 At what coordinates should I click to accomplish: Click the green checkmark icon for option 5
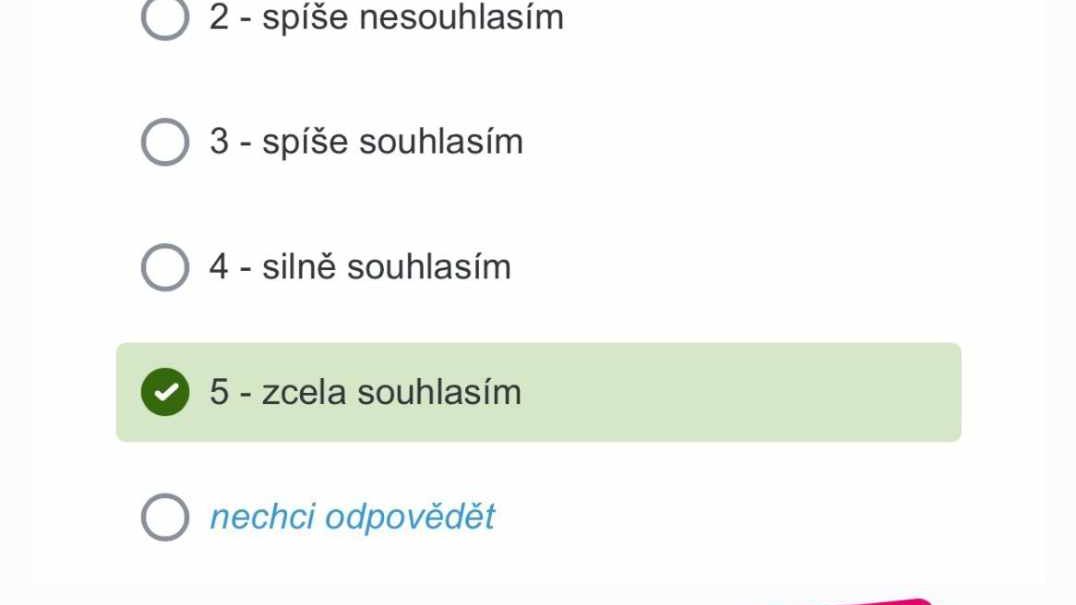point(165,392)
